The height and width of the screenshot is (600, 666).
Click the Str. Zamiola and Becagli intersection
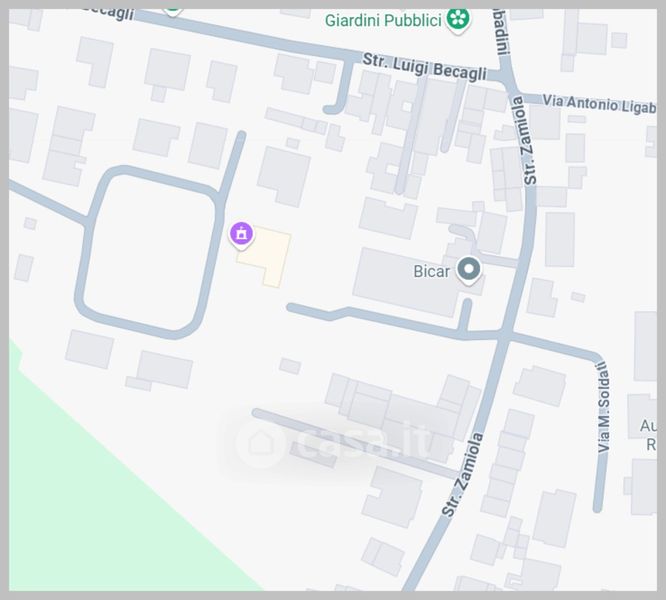tap(506, 77)
